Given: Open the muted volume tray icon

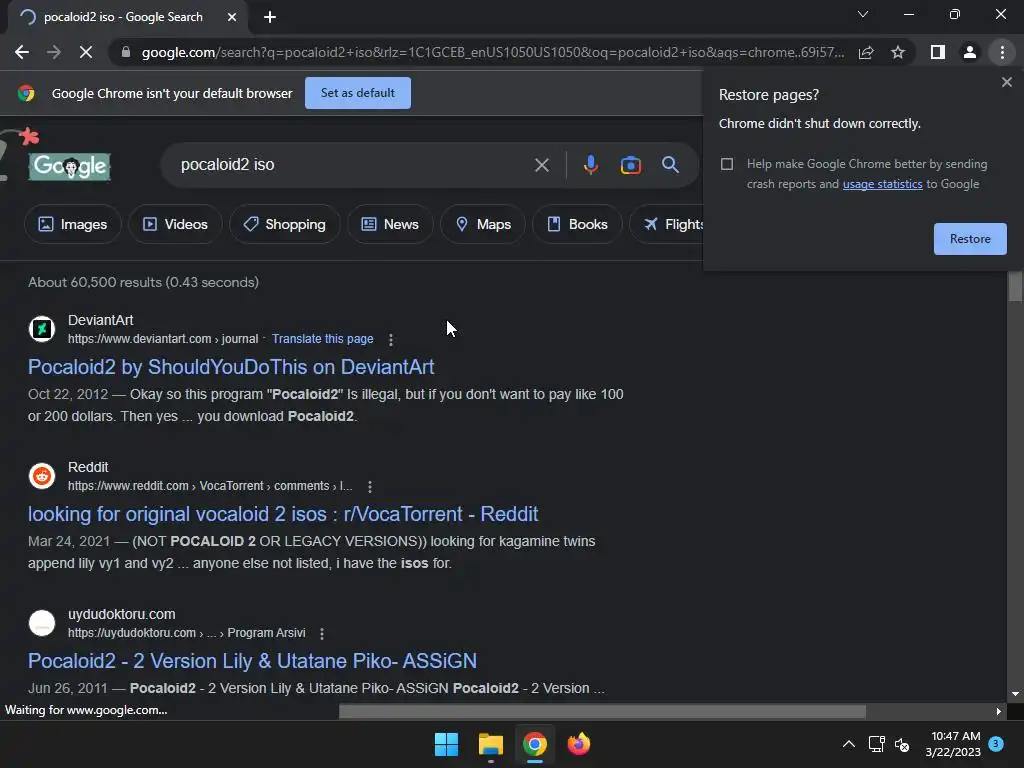Looking at the screenshot, I should click(902, 744).
